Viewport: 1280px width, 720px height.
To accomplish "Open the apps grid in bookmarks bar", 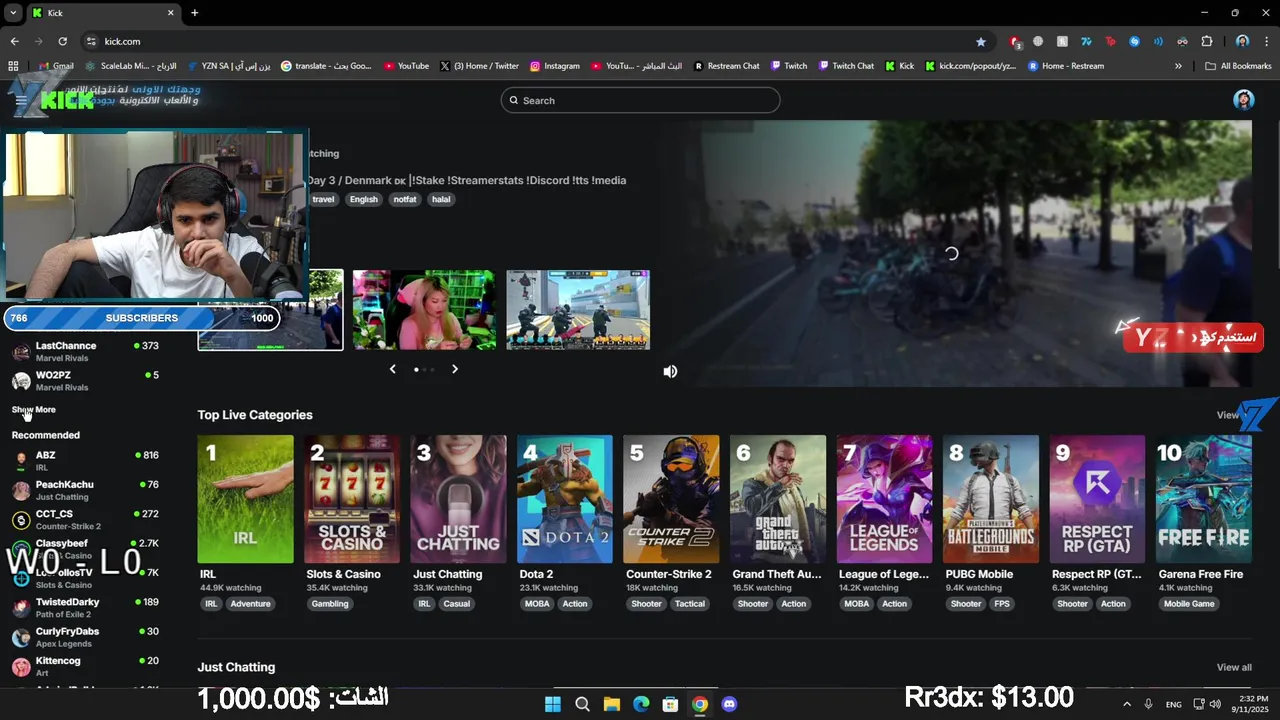I will point(13,66).
